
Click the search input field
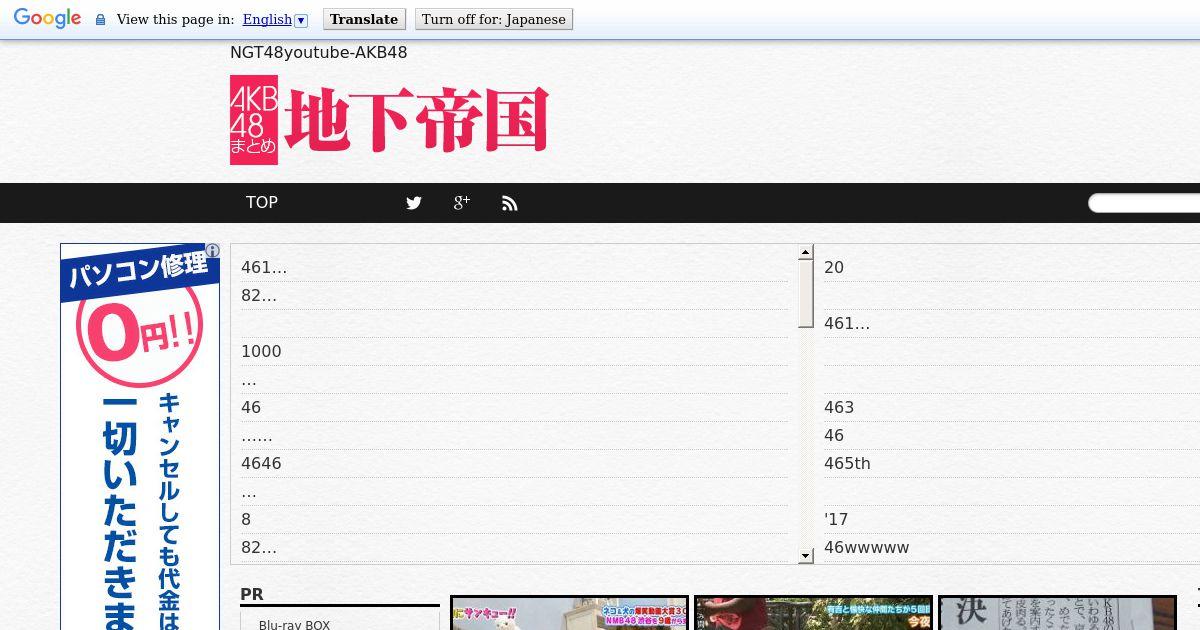point(1144,203)
